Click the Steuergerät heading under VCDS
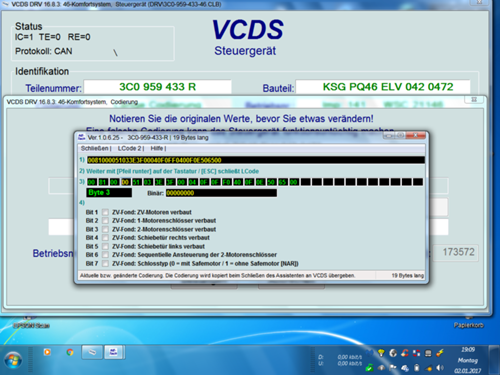500x375 pixels. tap(245, 51)
